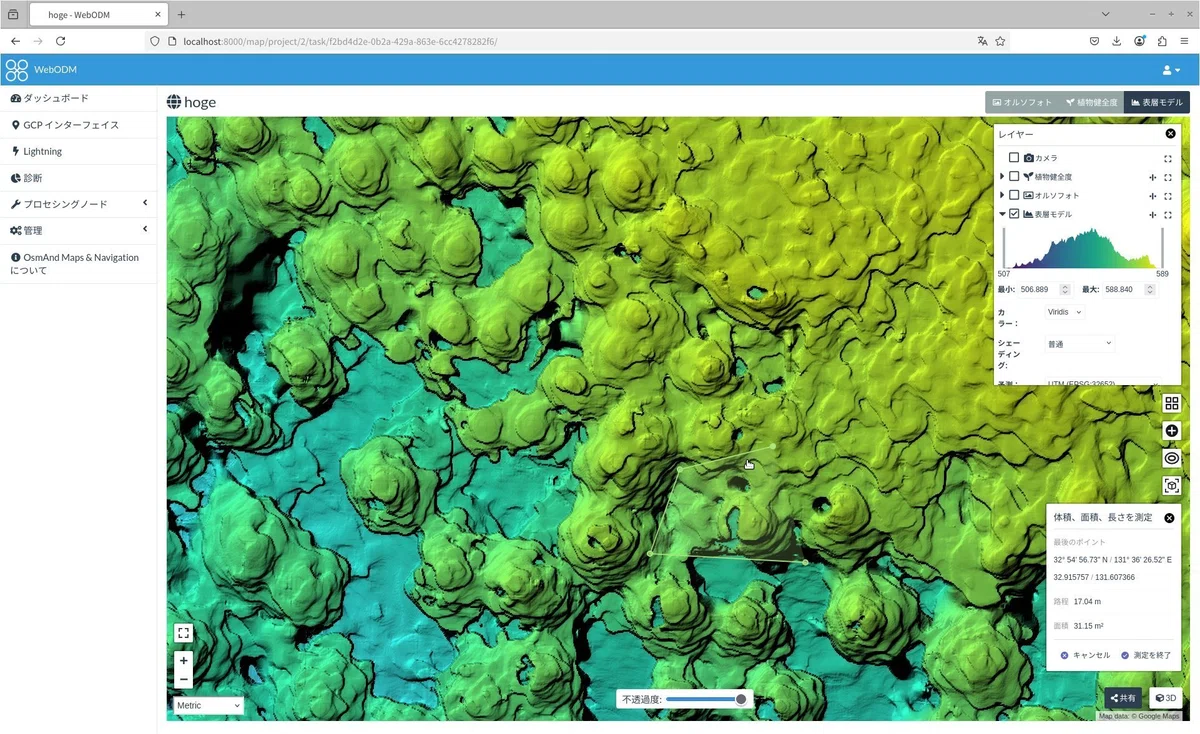Expand the オルソフォト layer settings

tap(1002, 196)
